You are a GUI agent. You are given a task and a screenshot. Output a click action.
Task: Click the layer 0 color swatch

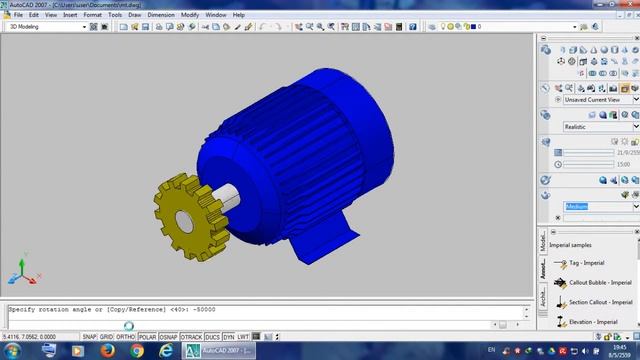point(473,27)
